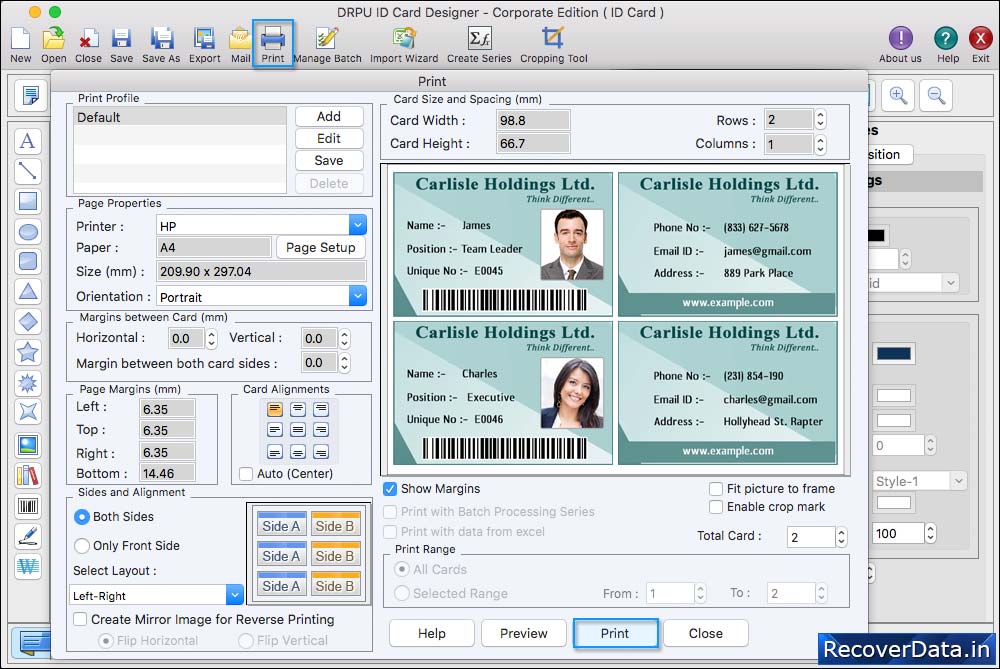
Task: Click the Card Width field
Action: coord(533,121)
